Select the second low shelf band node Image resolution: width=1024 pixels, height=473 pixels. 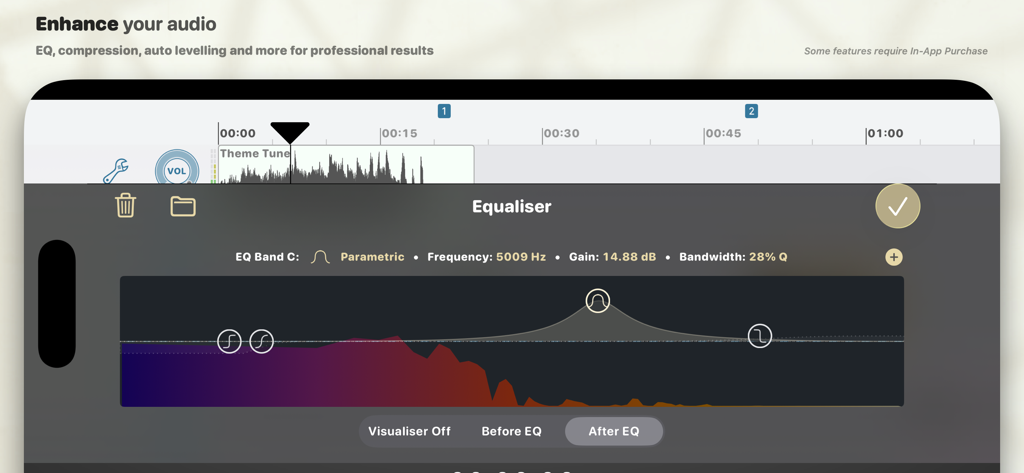(x=262, y=341)
